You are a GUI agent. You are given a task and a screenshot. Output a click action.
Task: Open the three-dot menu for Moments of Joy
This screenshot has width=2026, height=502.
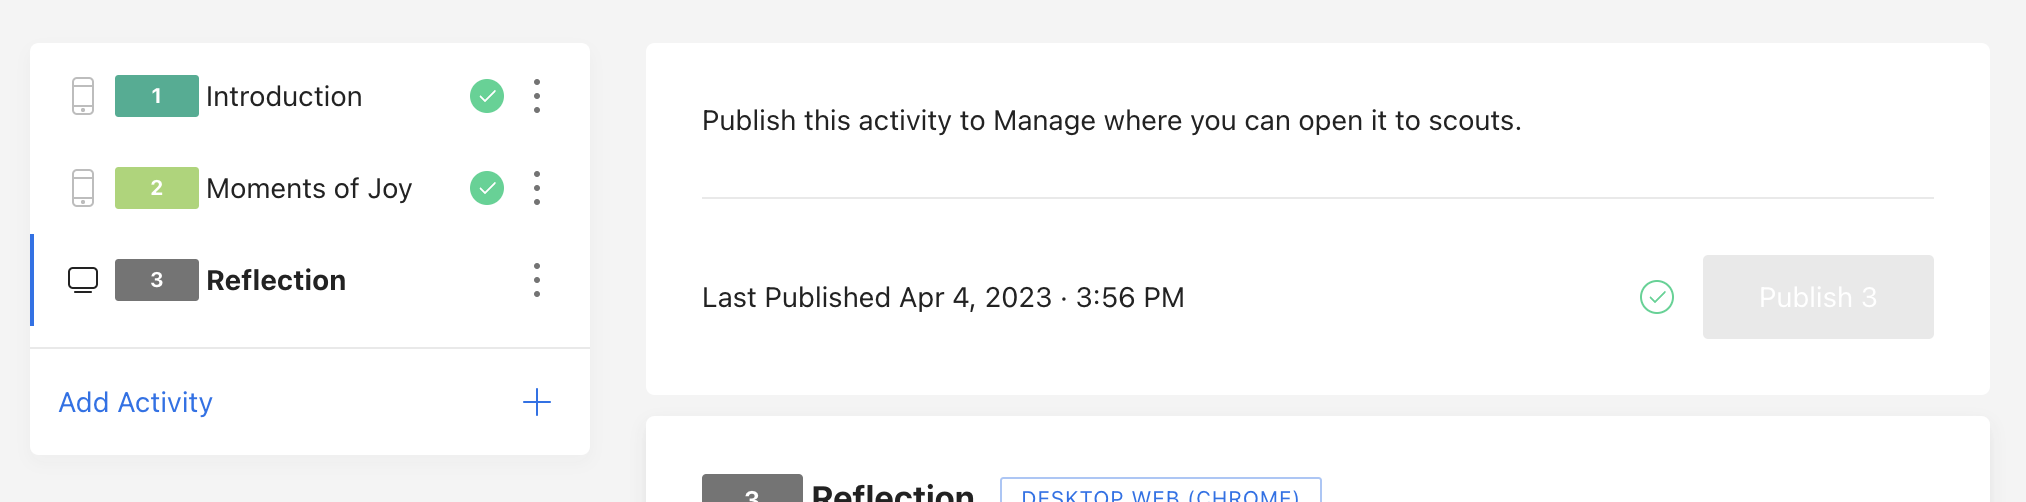[537, 188]
